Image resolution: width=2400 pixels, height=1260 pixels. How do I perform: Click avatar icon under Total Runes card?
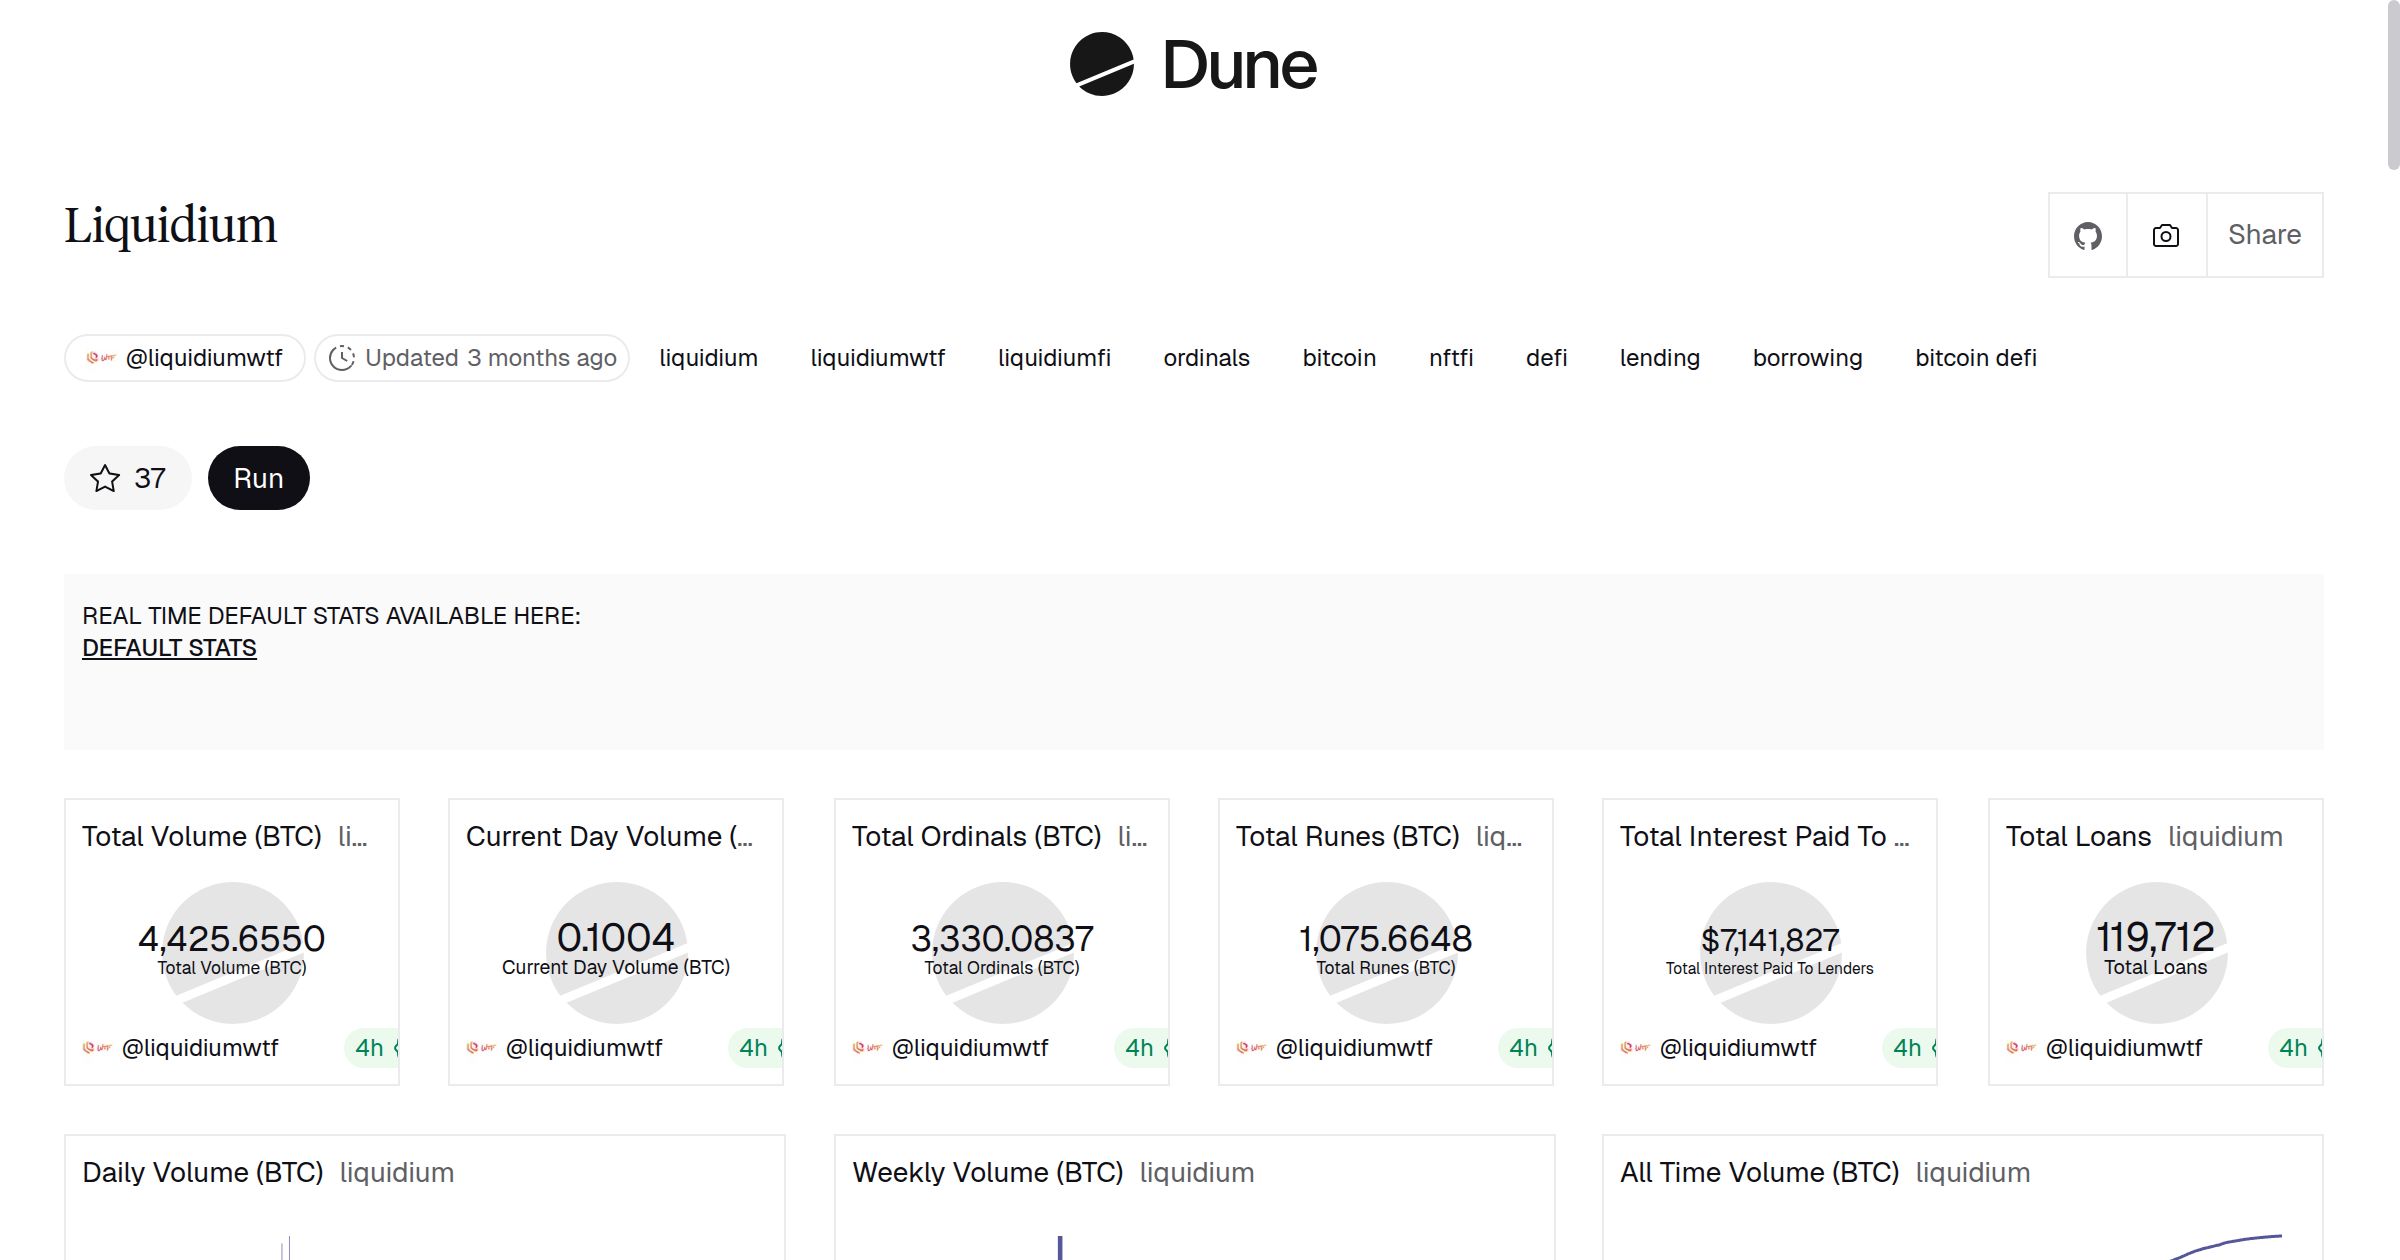tap(1249, 1048)
